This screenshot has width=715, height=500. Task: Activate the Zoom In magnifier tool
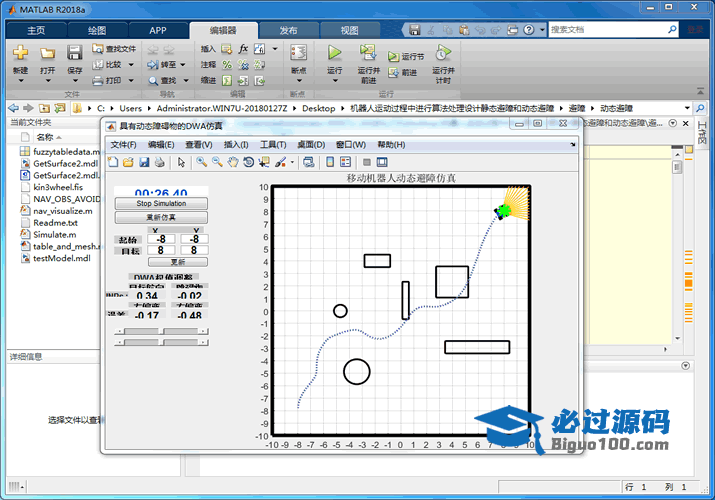click(x=202, y=162)
